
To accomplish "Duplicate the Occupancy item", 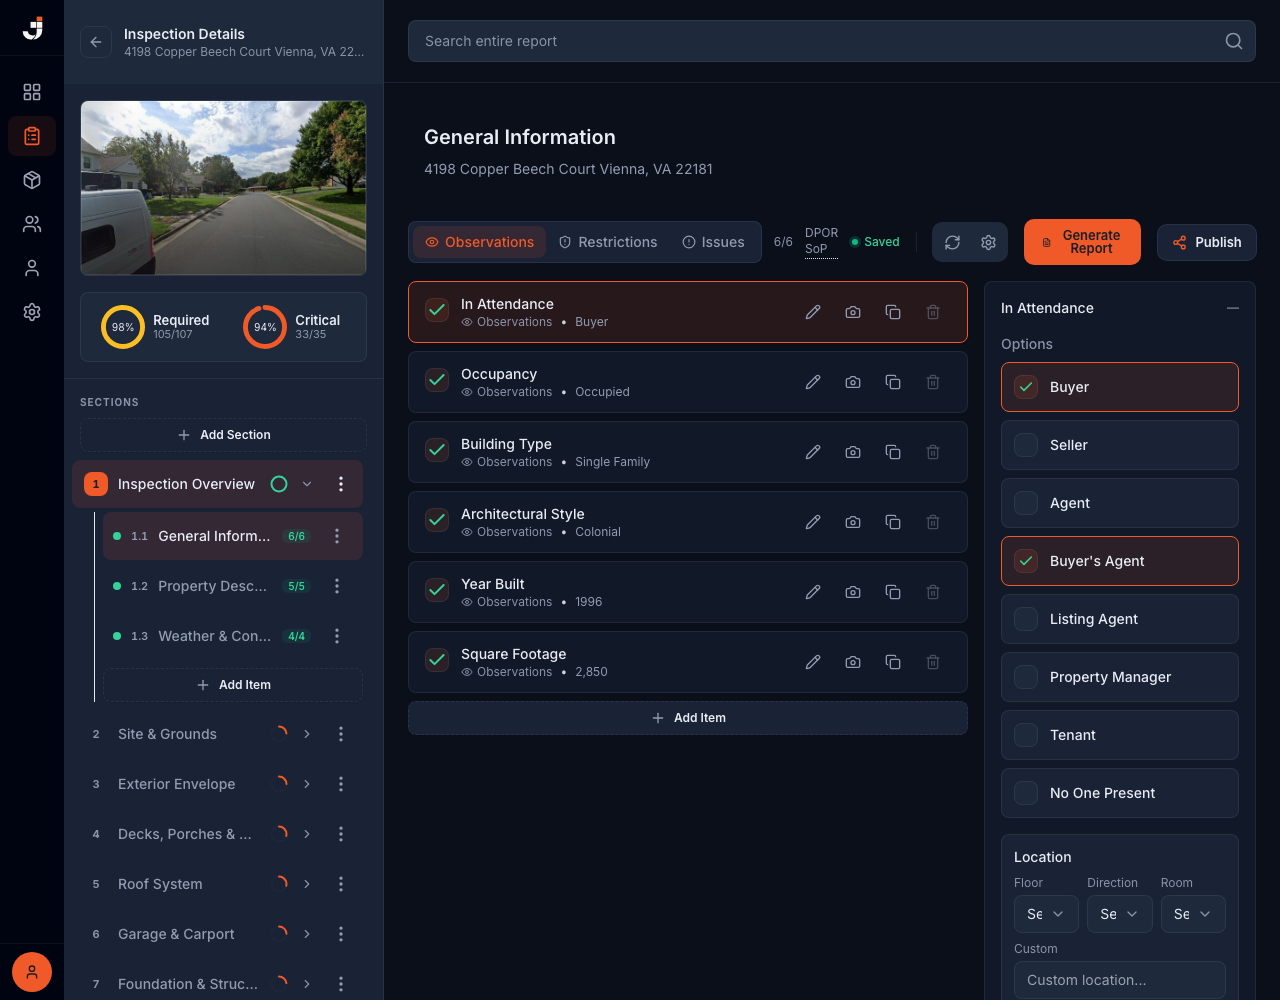I will click(893, 382).
